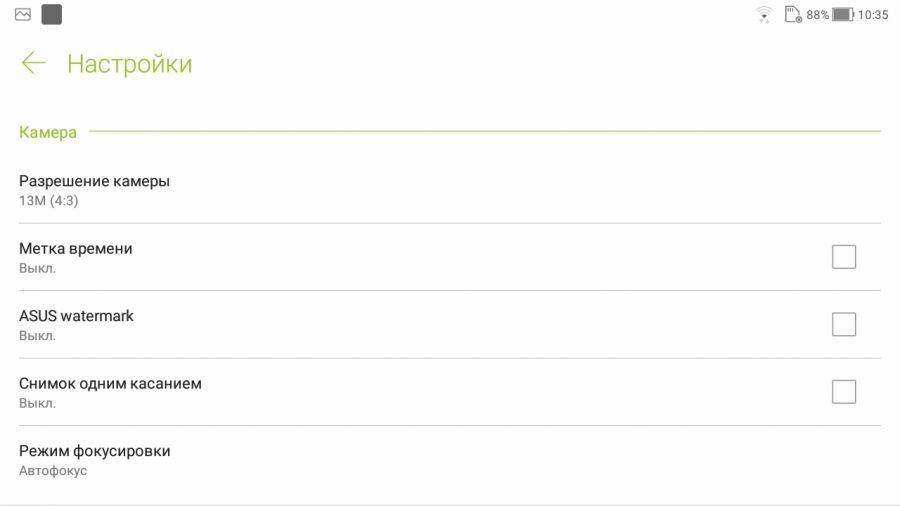Tap the back arrow next to Настройки
Viewport: 900px width, 506px height.
33,63
